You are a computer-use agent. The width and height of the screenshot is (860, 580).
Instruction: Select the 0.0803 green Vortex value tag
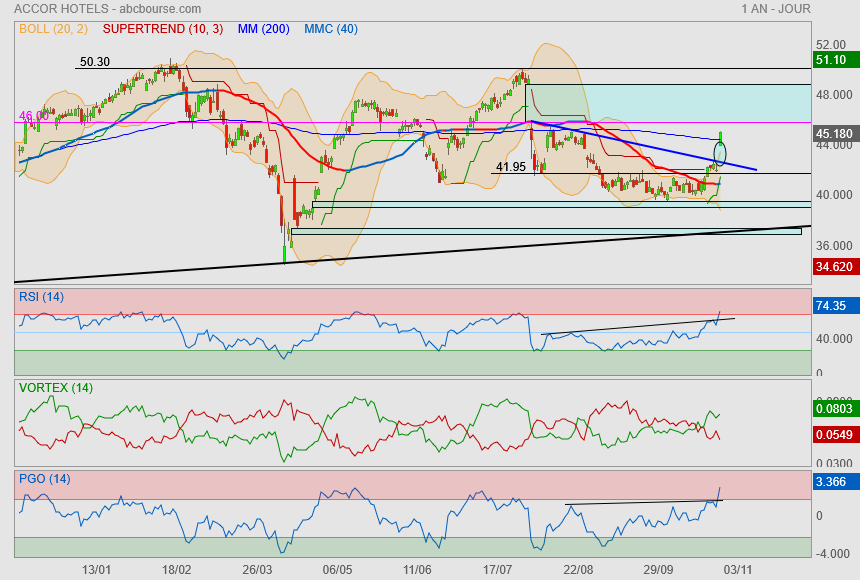(834, 408)
